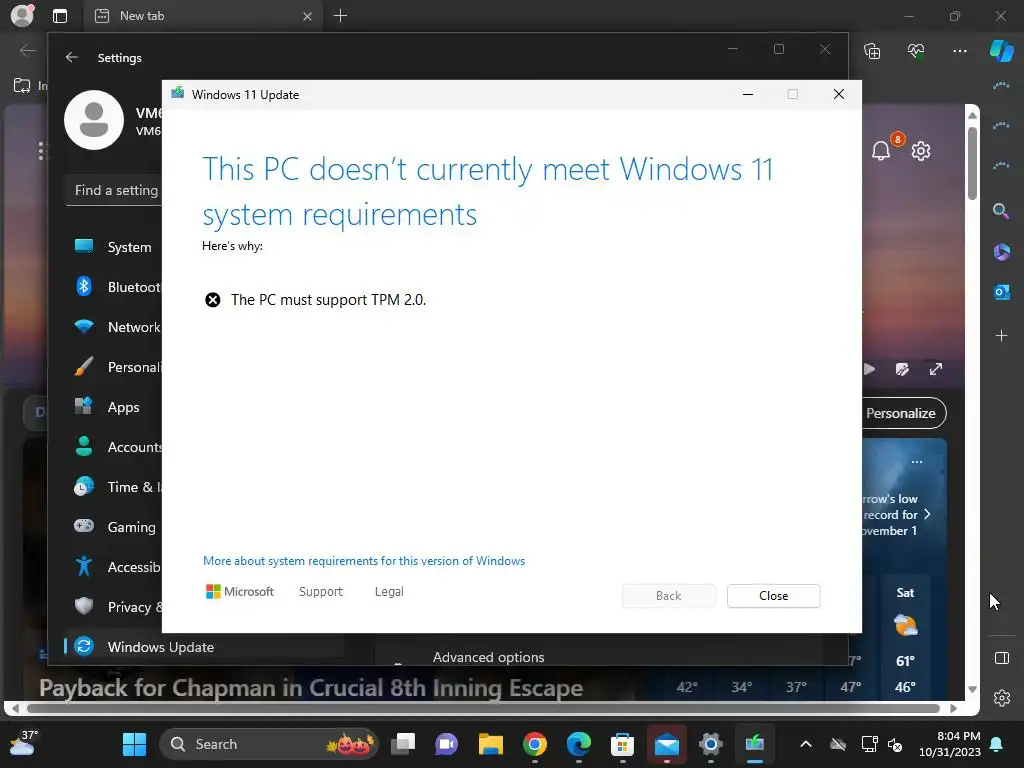Image resolution: width=1024 pixels, height=768 pixels.
Task: Open the Windows Start menu
Action: [135, 744]
